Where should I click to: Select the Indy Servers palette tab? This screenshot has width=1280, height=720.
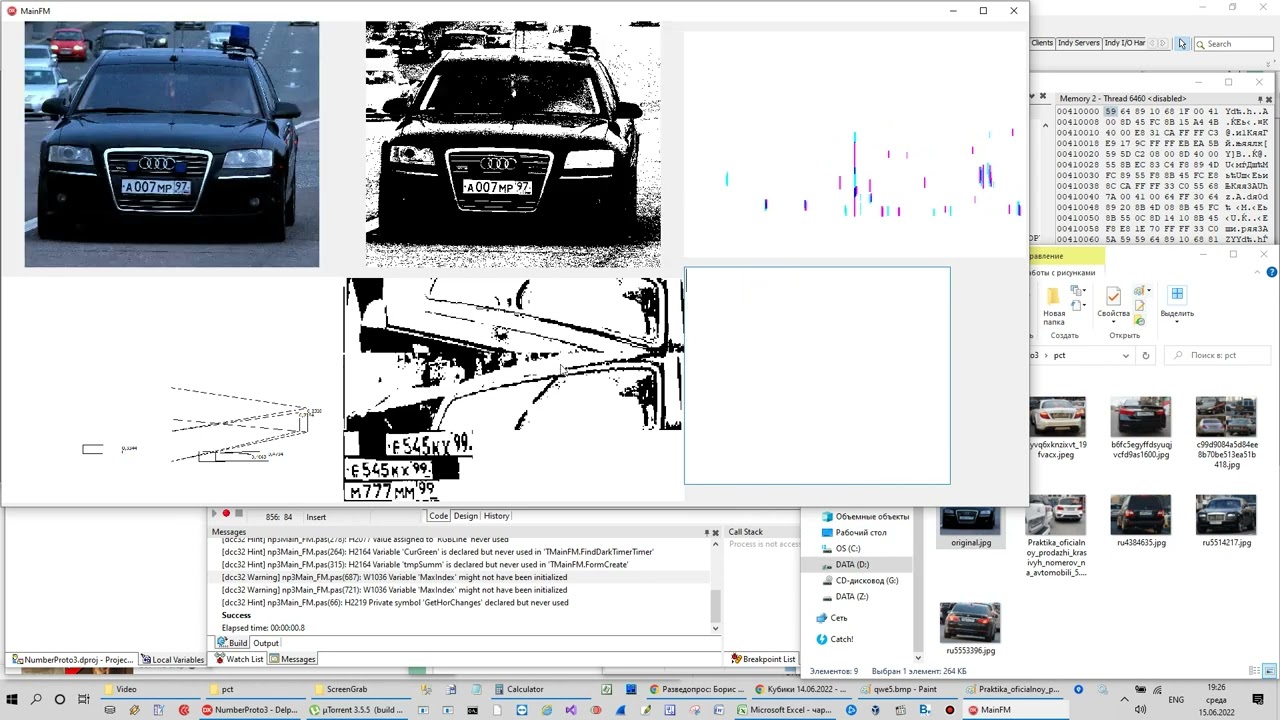click(1079, 43)
